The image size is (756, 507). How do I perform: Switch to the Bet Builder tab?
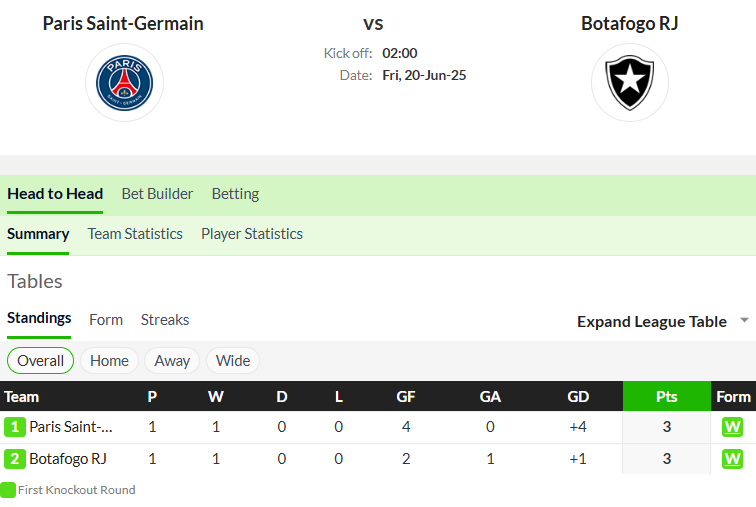click(157, 194)
